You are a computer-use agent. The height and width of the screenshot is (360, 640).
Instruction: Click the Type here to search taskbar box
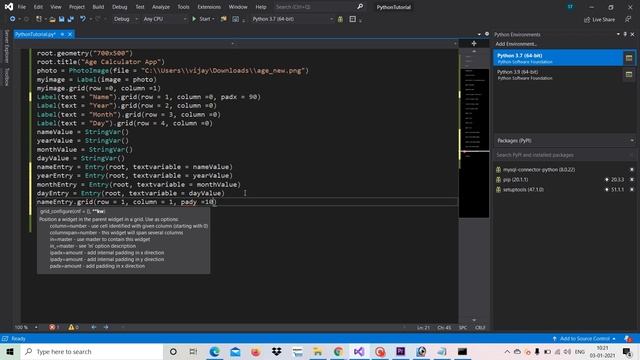[x=92, y=351]
